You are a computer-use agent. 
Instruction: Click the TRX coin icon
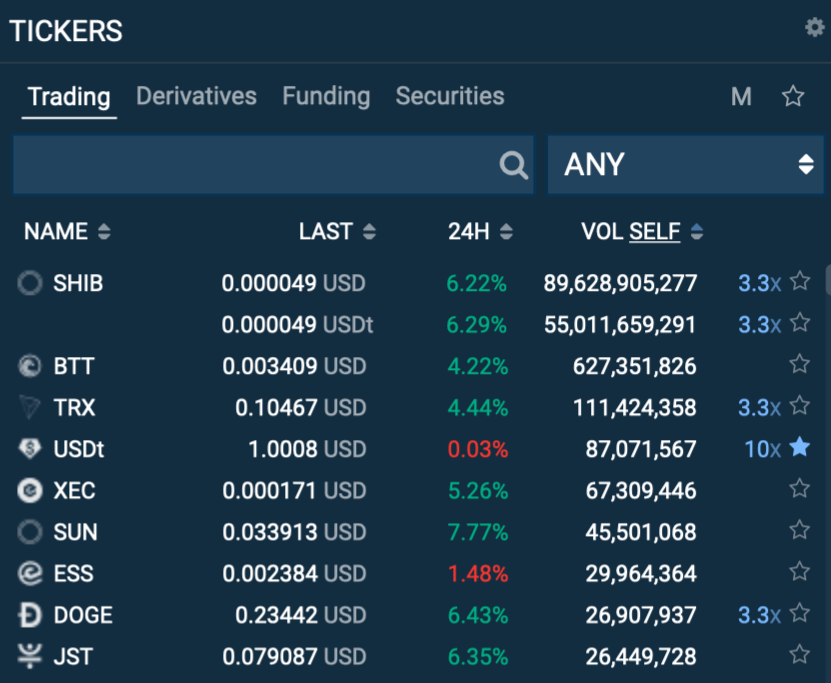(30, 407)
